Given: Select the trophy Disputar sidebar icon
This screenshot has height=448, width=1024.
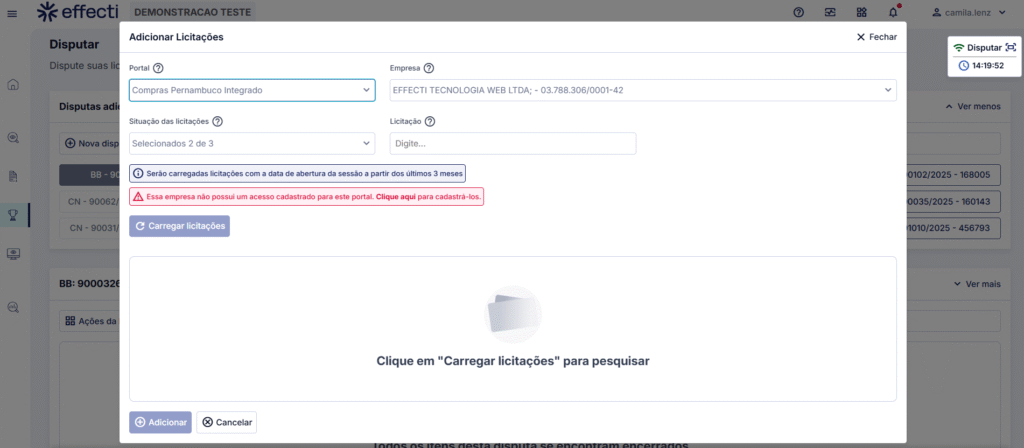Looking at the screenshot, I should point(13,213).
